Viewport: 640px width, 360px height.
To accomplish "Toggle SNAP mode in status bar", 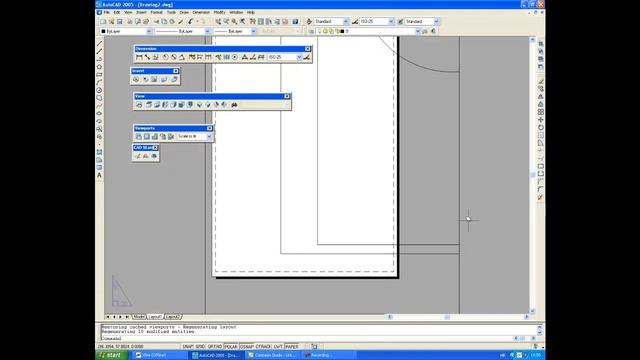I will pos(188,347).
